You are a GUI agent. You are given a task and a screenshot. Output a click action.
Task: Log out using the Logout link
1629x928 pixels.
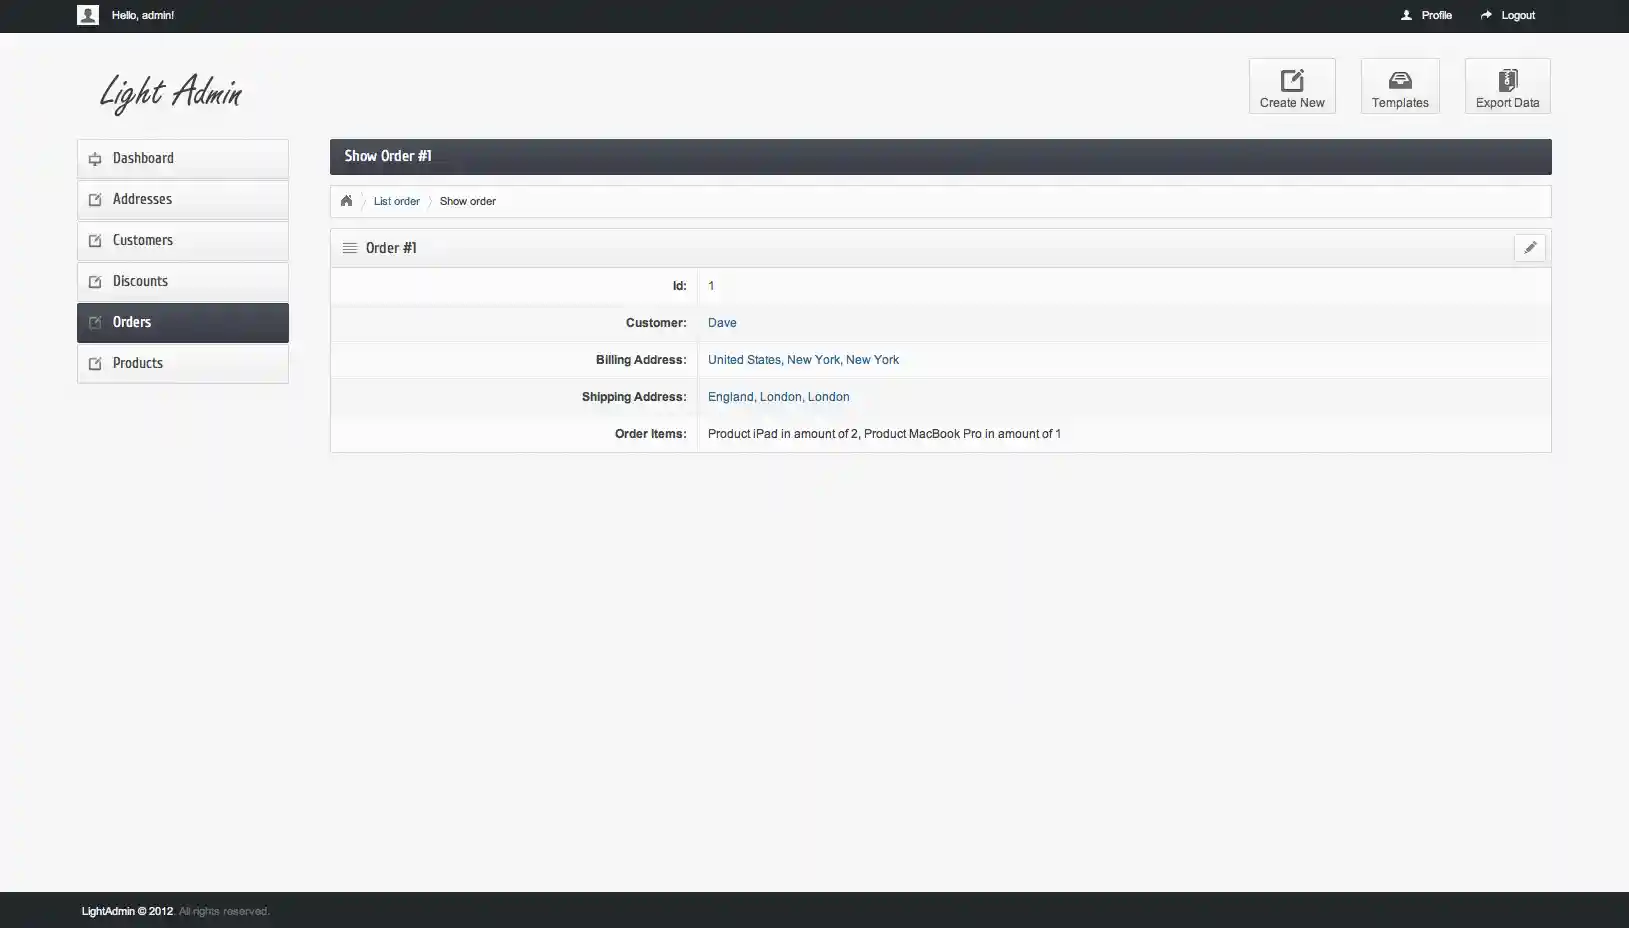pyautogui.click(x=1508, y=15)
